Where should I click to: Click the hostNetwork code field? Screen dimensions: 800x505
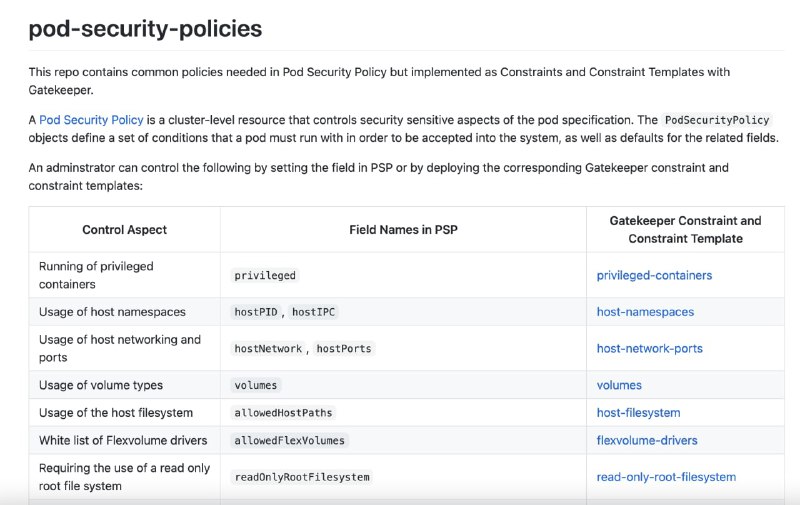[268, 348]
